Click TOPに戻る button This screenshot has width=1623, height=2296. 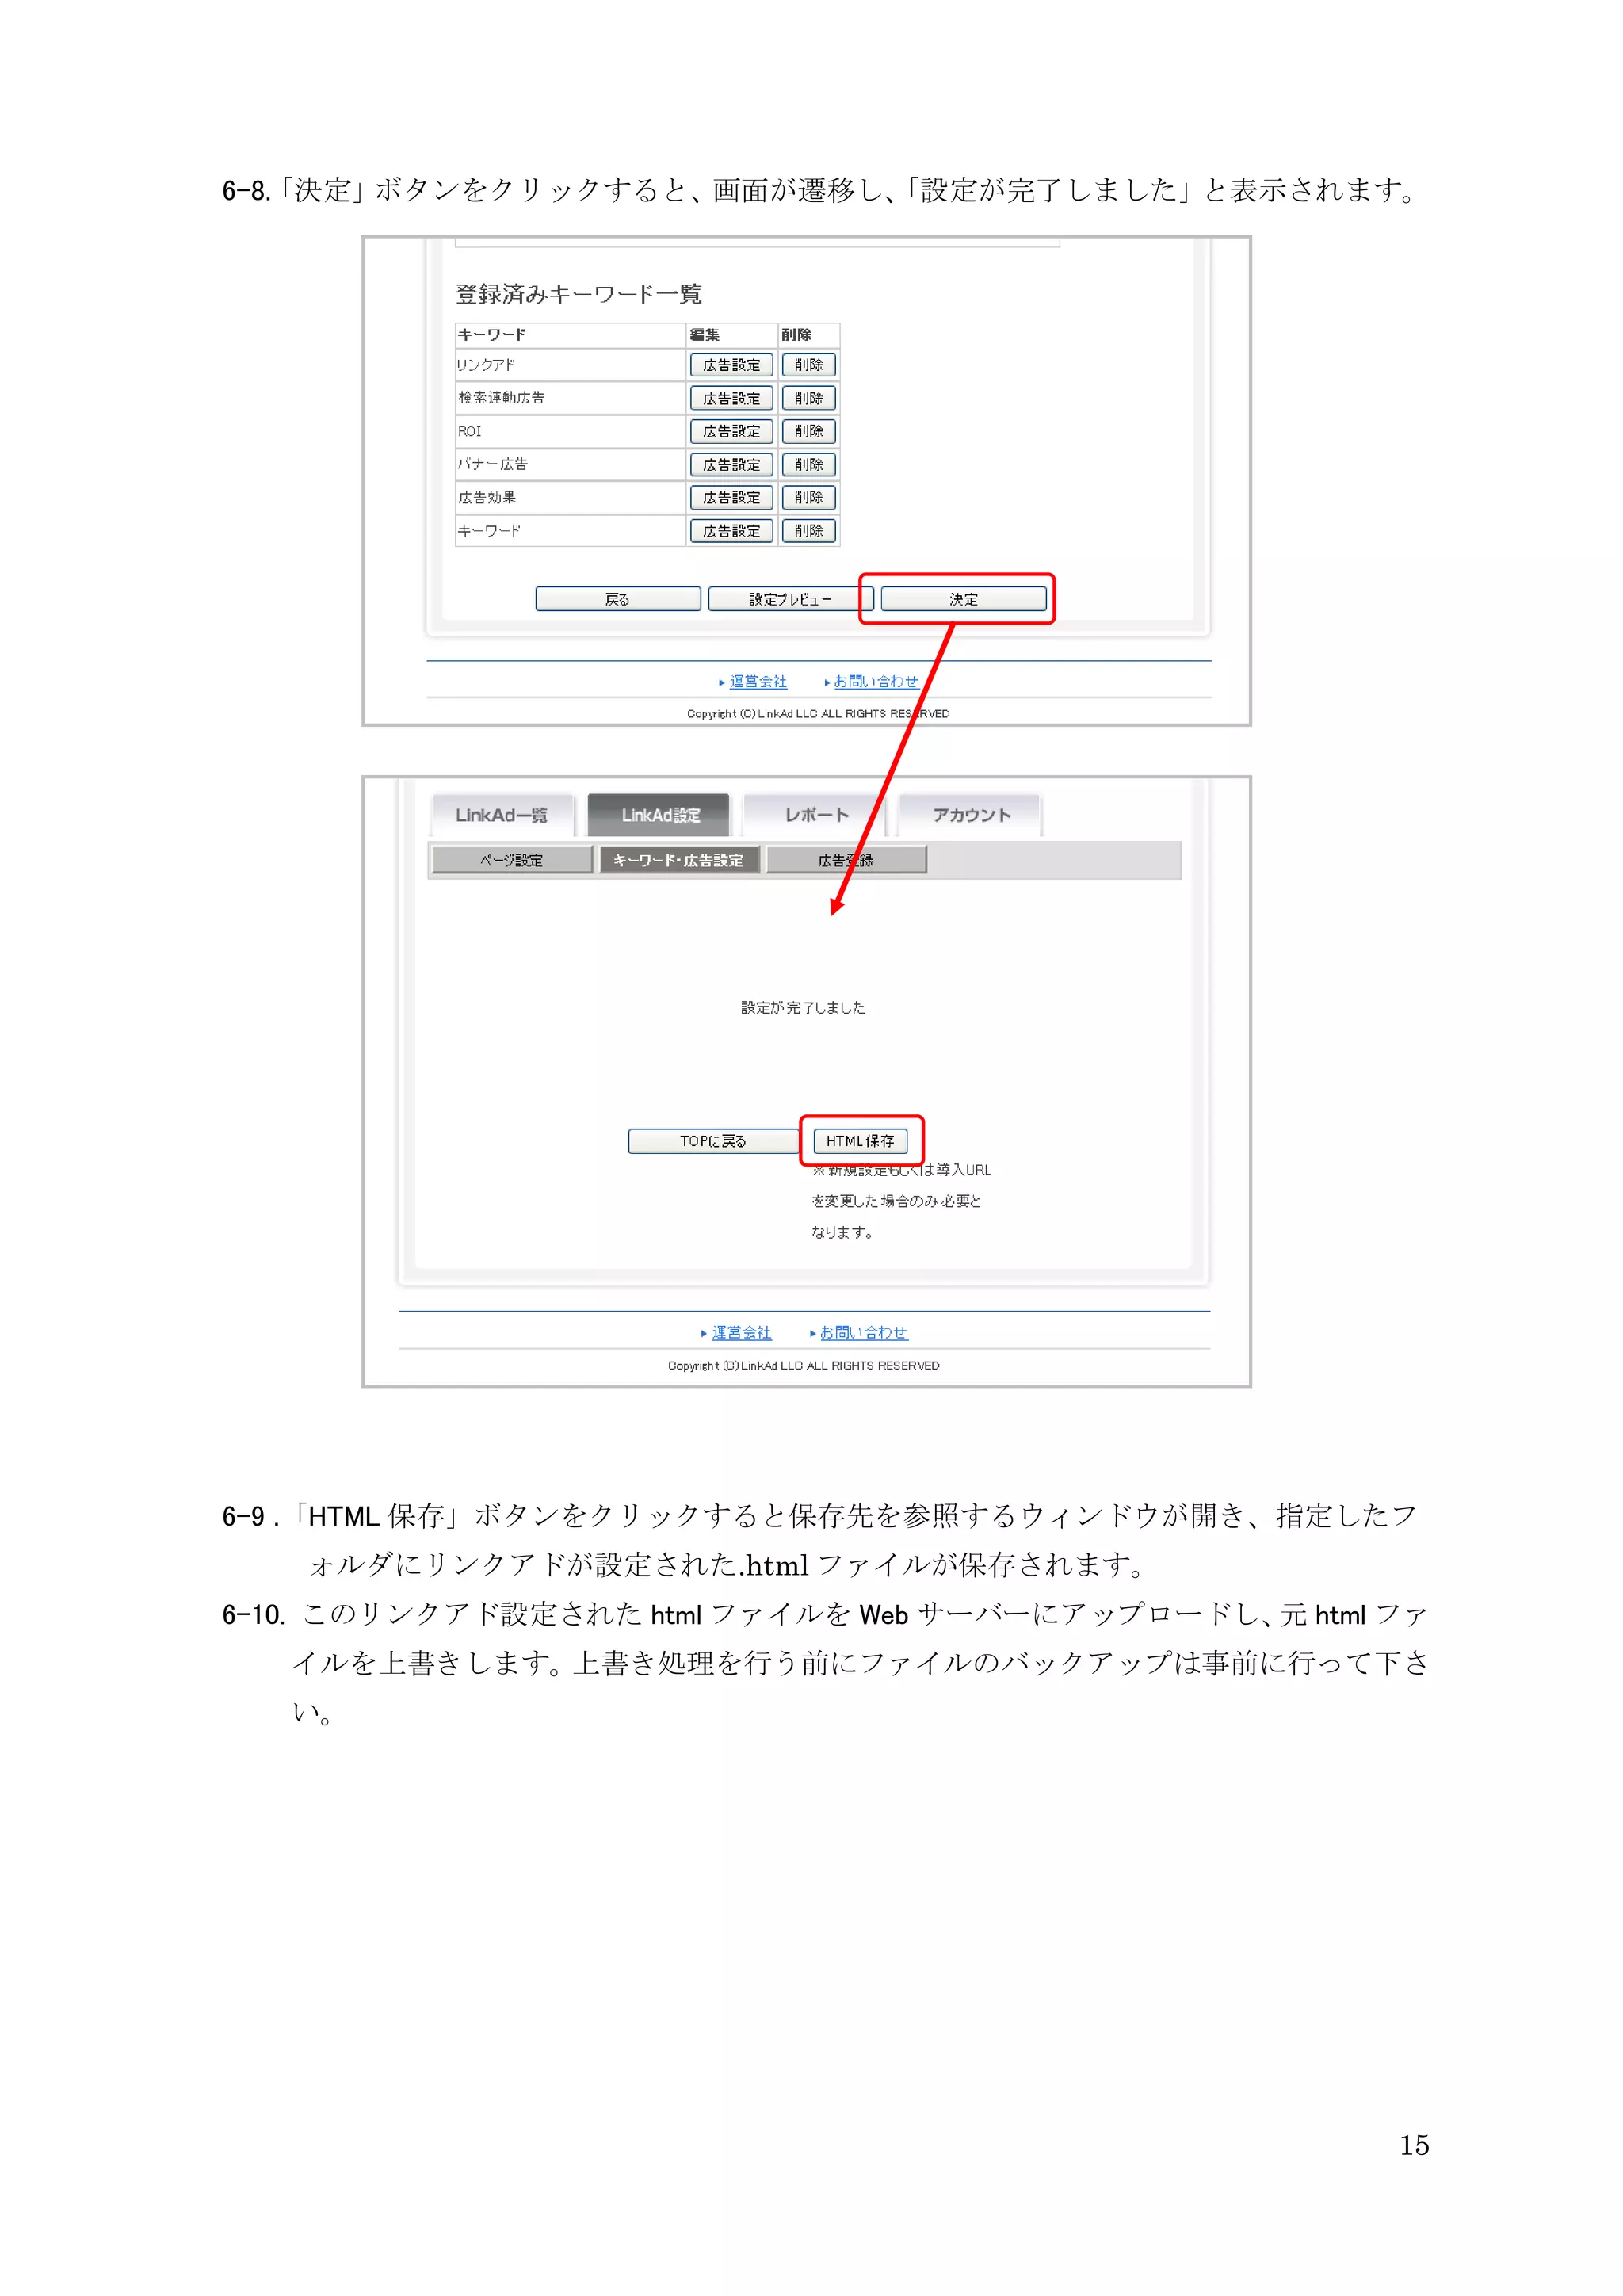(713, 1141)
